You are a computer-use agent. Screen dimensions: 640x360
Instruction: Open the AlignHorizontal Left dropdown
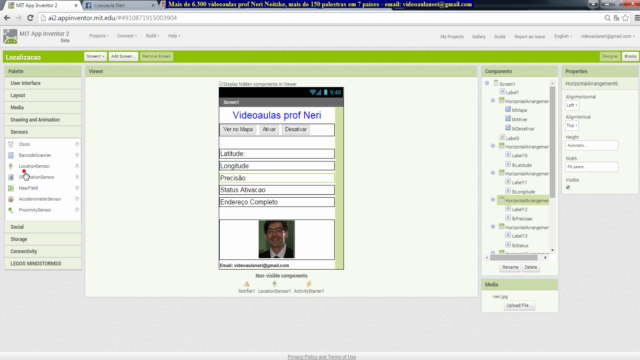tap(572, 105)
